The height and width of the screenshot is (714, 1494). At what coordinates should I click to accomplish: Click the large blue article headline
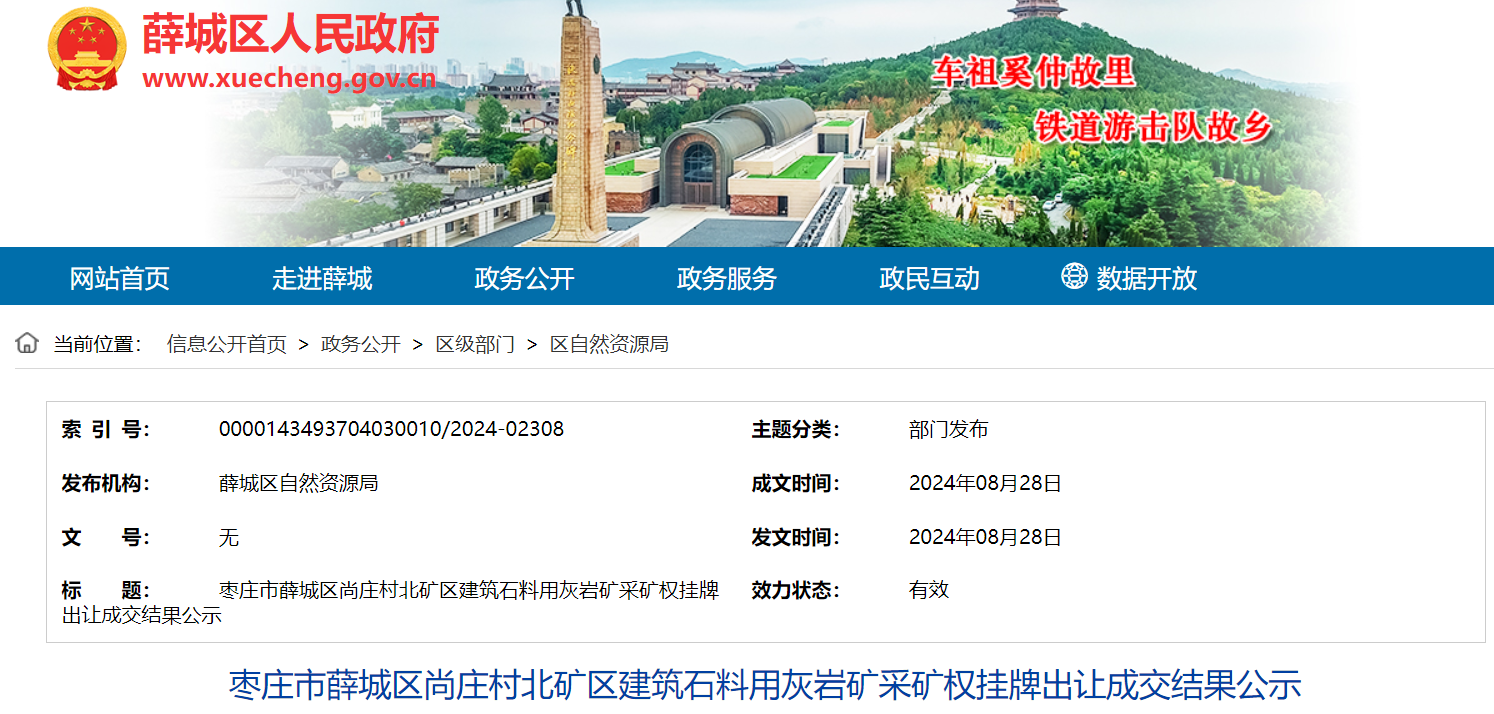pyautogui.click(x=765, y=686)
